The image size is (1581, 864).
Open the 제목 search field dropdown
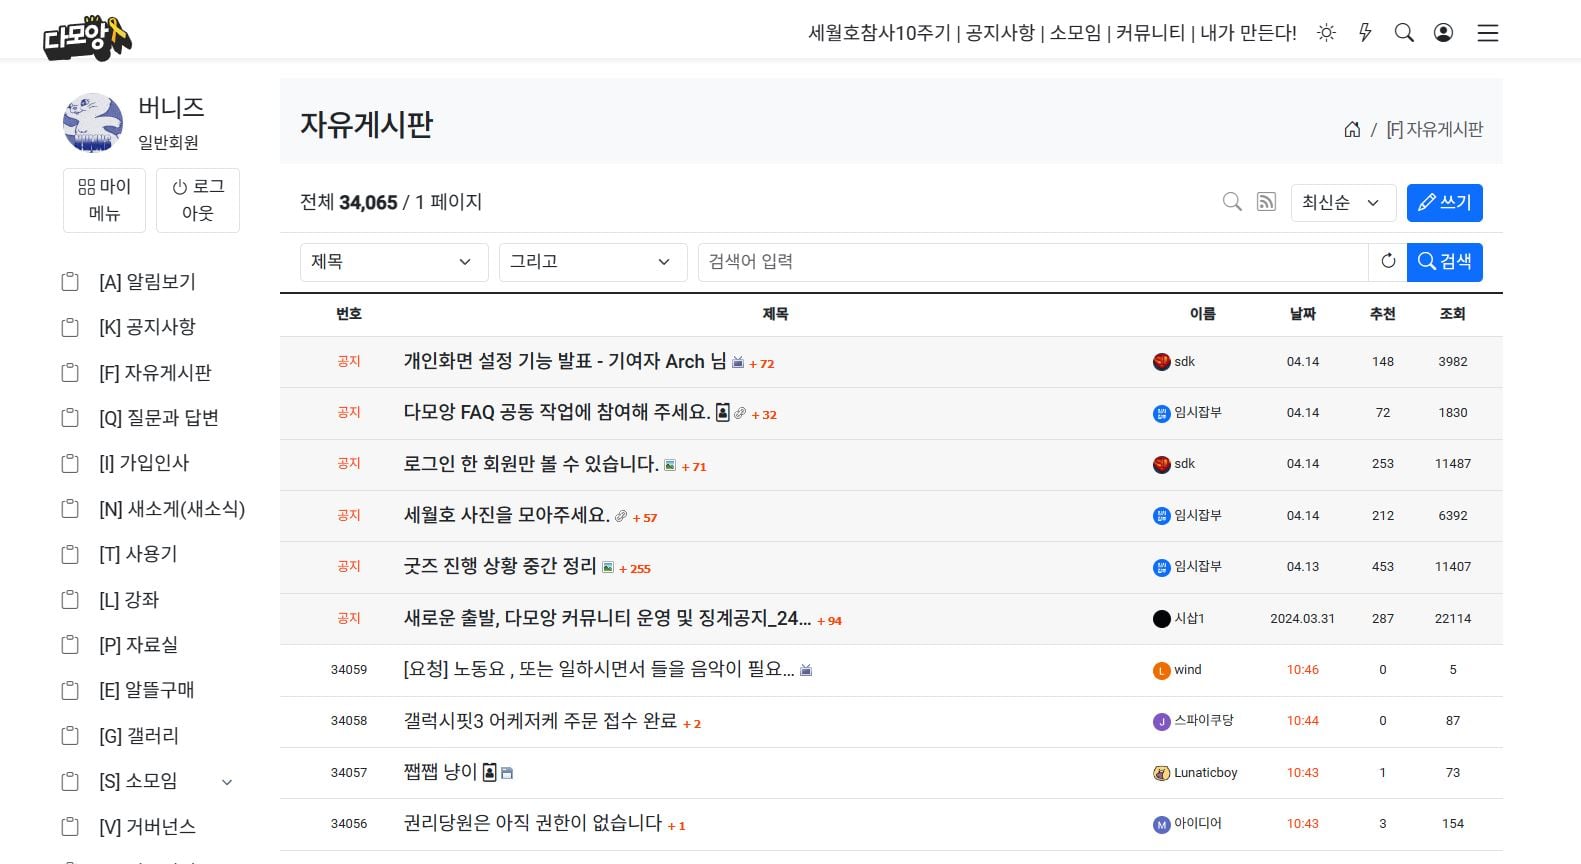point(394,261)
